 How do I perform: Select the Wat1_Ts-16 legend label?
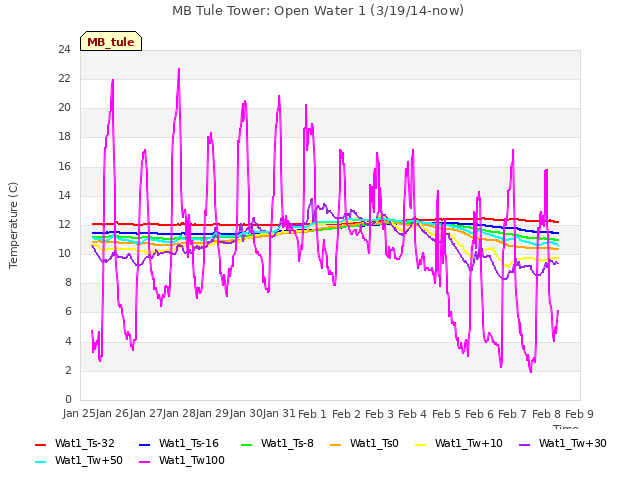189,444
